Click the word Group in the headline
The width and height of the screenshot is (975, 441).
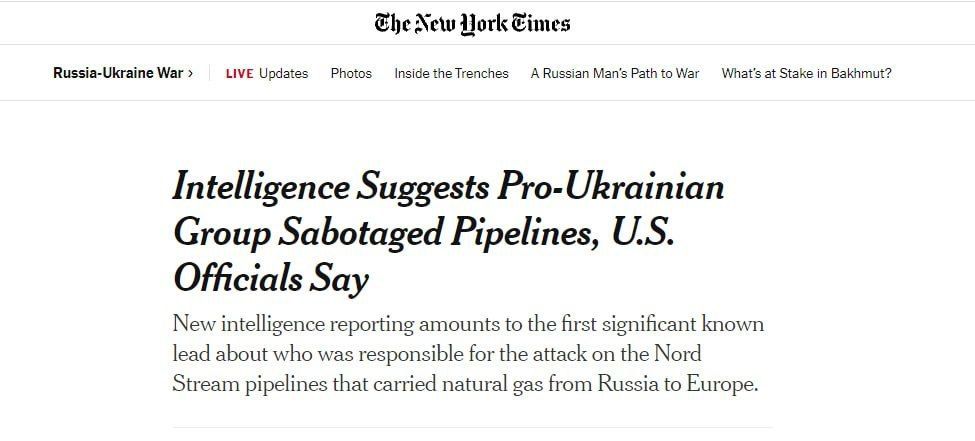coord(222,232)
